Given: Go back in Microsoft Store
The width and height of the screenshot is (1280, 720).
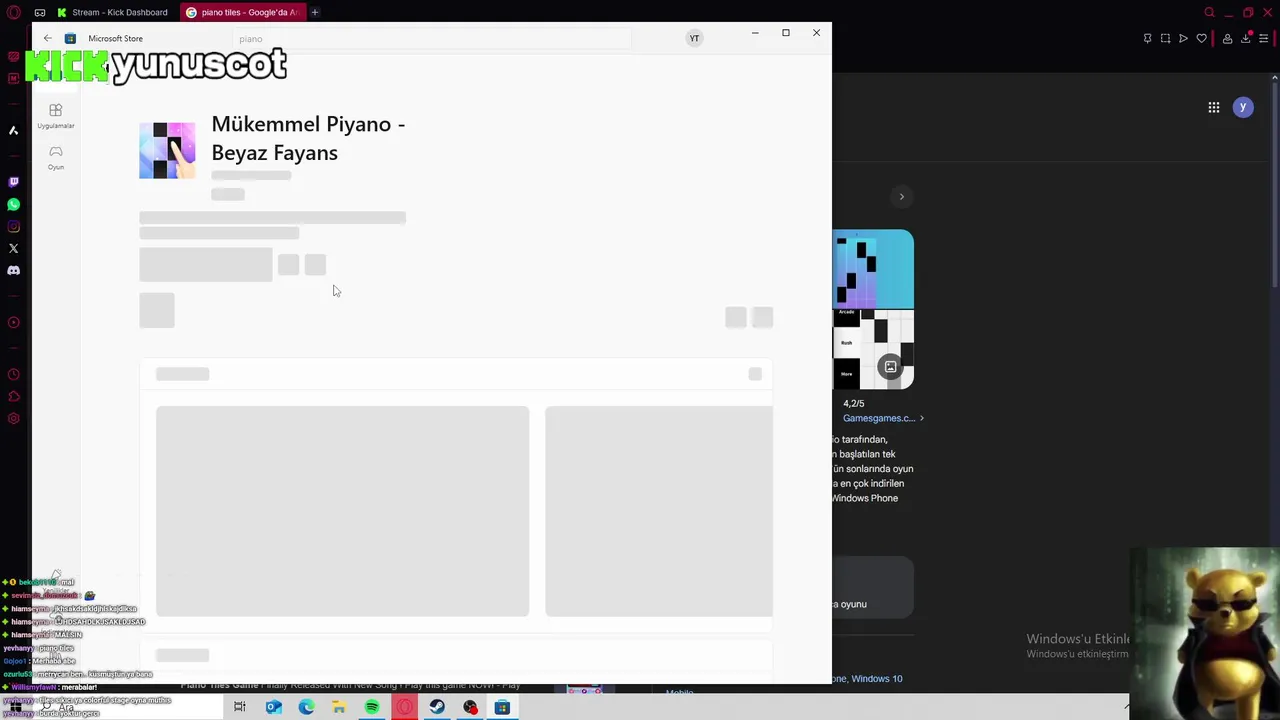Looking at the screenshot, I should pos(47,38).
